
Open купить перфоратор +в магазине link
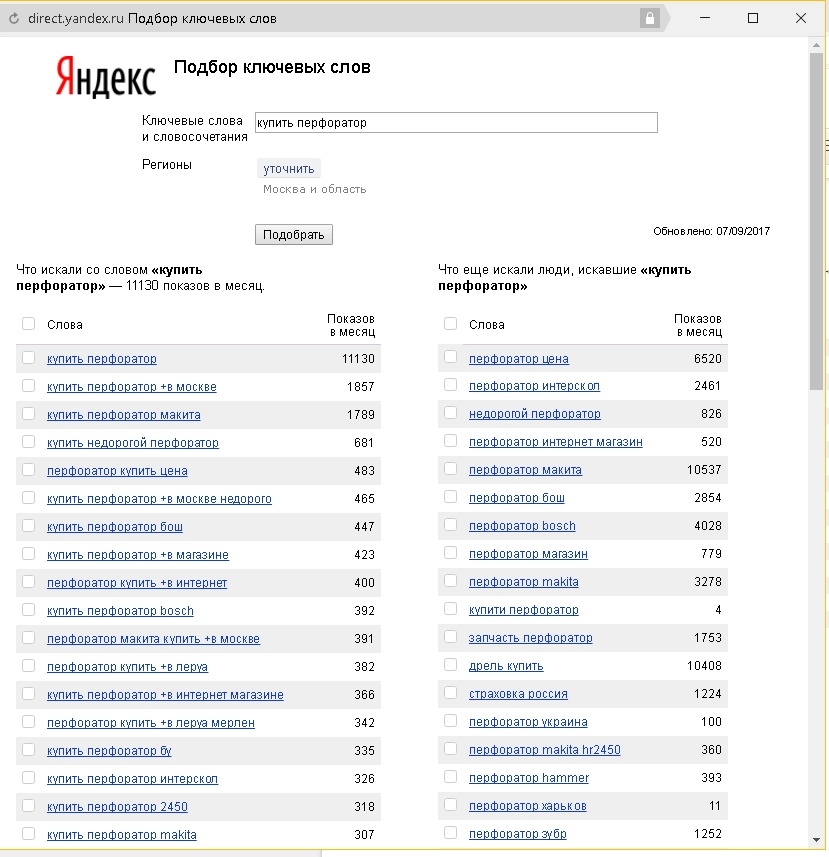click(138, 555)
